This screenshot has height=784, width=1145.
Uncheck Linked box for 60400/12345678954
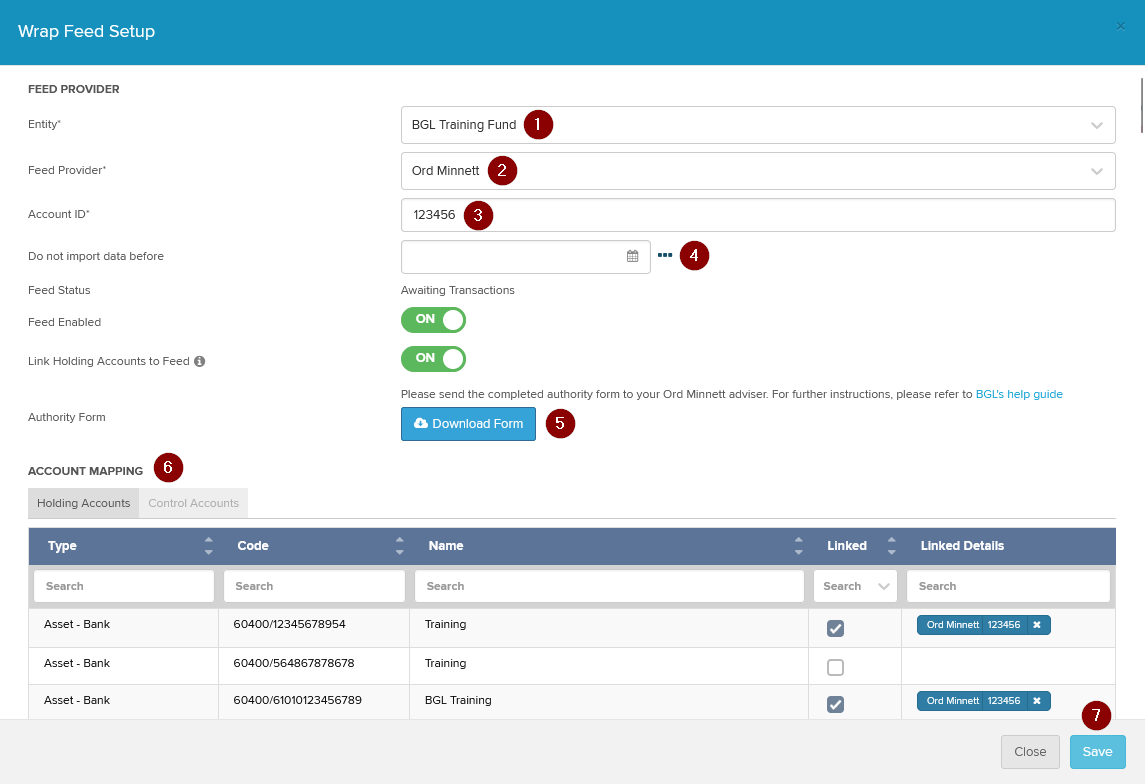click(835, 629)
